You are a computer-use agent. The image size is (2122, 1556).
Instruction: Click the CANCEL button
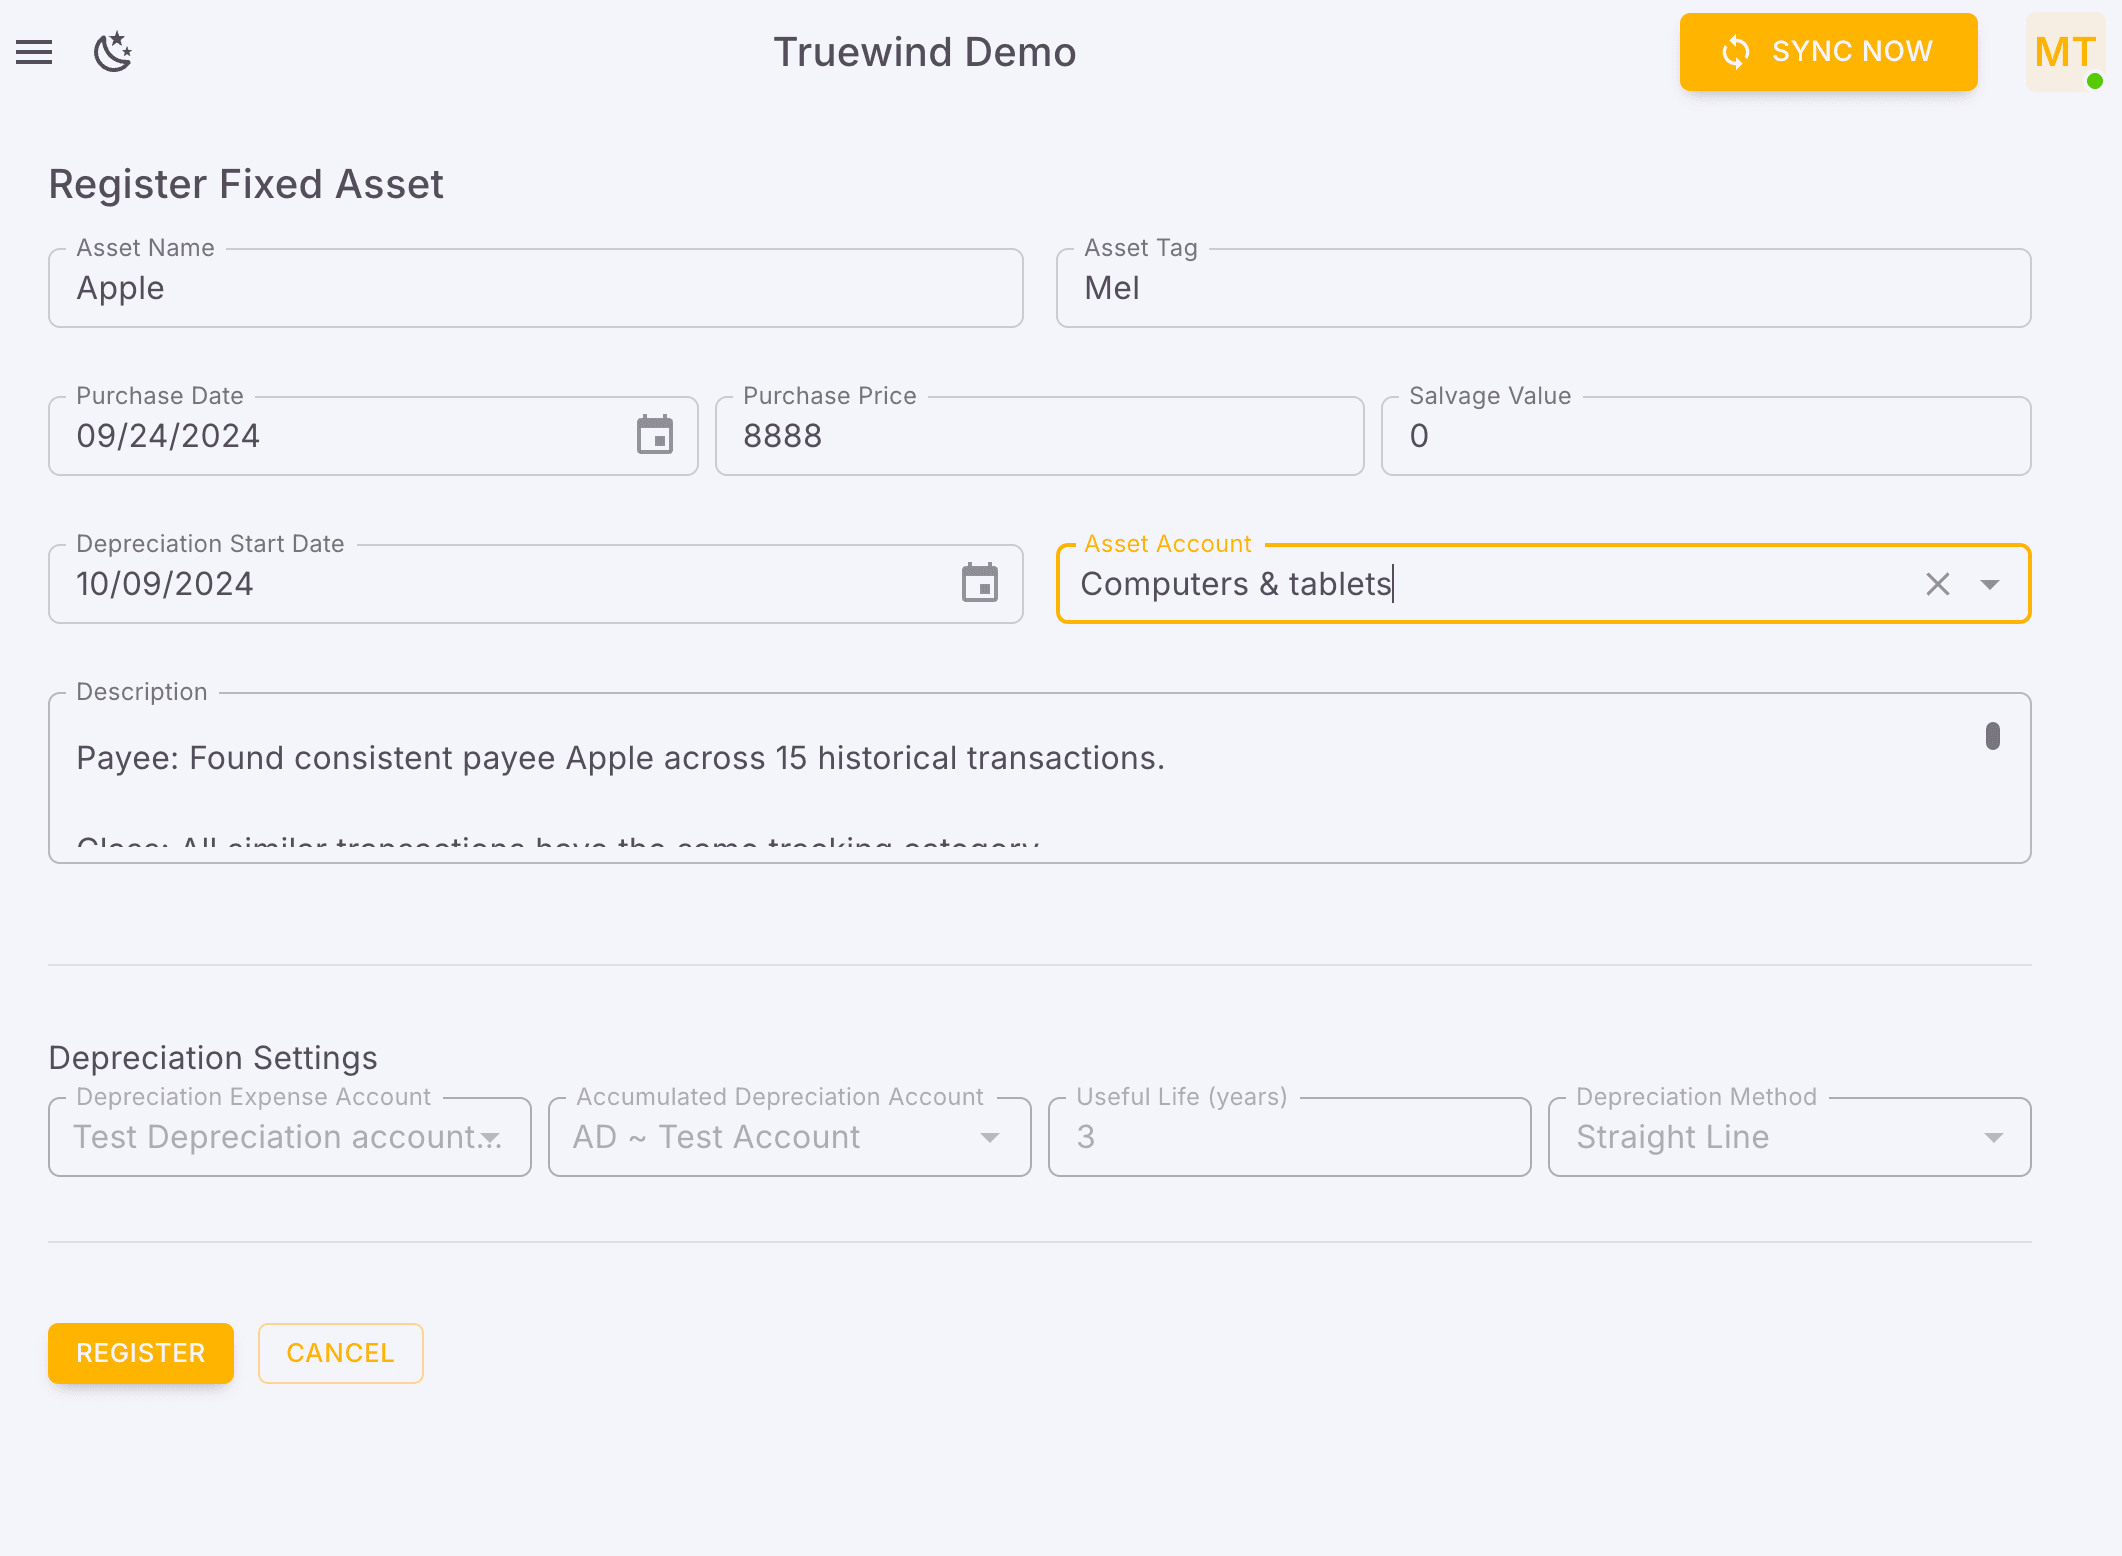click(340, 1353)
